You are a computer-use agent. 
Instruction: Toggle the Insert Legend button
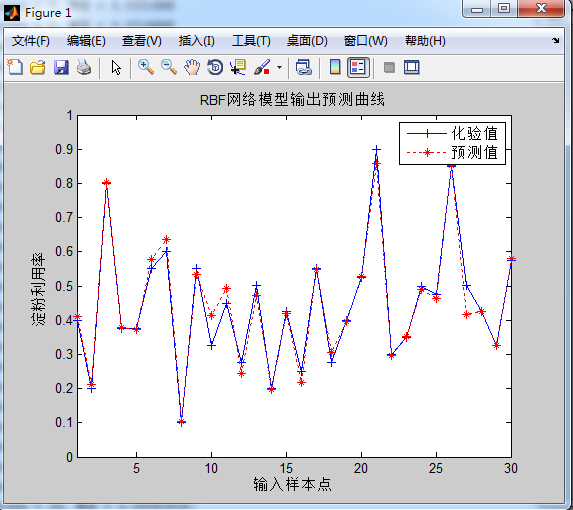[357, 67]
